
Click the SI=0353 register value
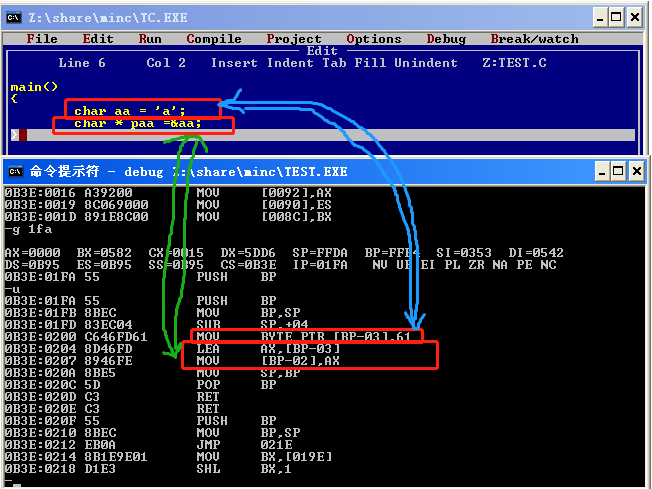coord(464,253)
